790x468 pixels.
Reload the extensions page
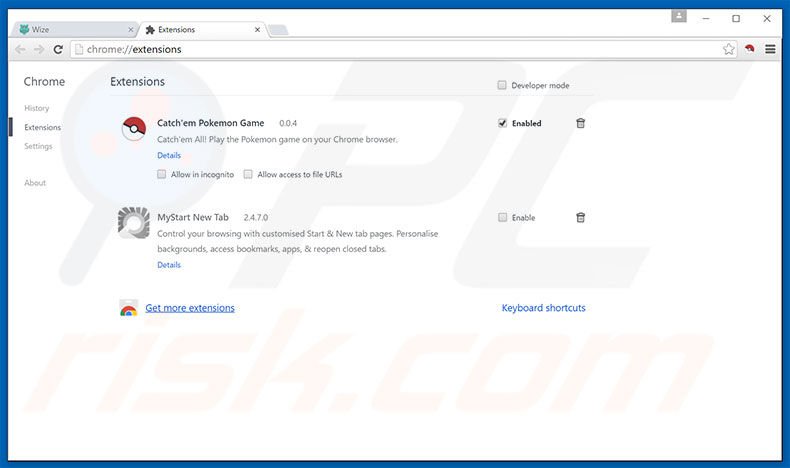point(58,49)
